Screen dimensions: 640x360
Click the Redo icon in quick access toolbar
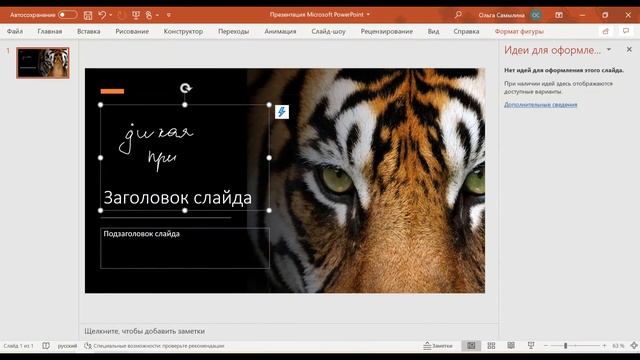[x=121, y=15]
